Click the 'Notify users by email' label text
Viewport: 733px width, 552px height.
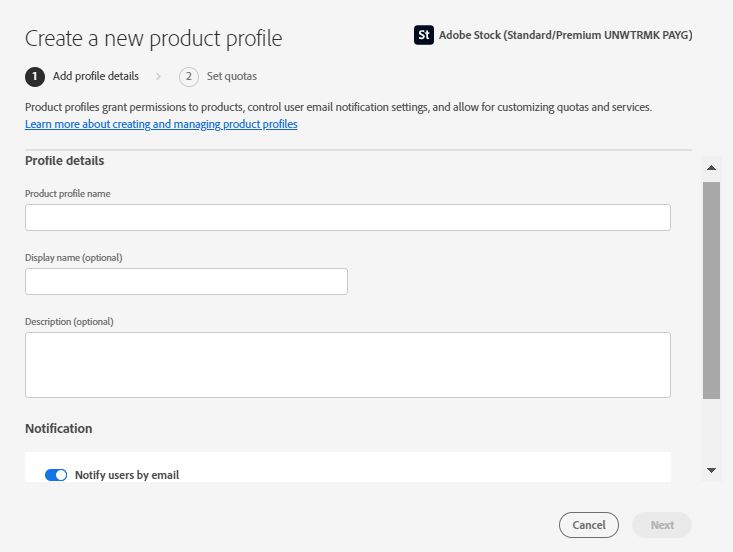127,475
